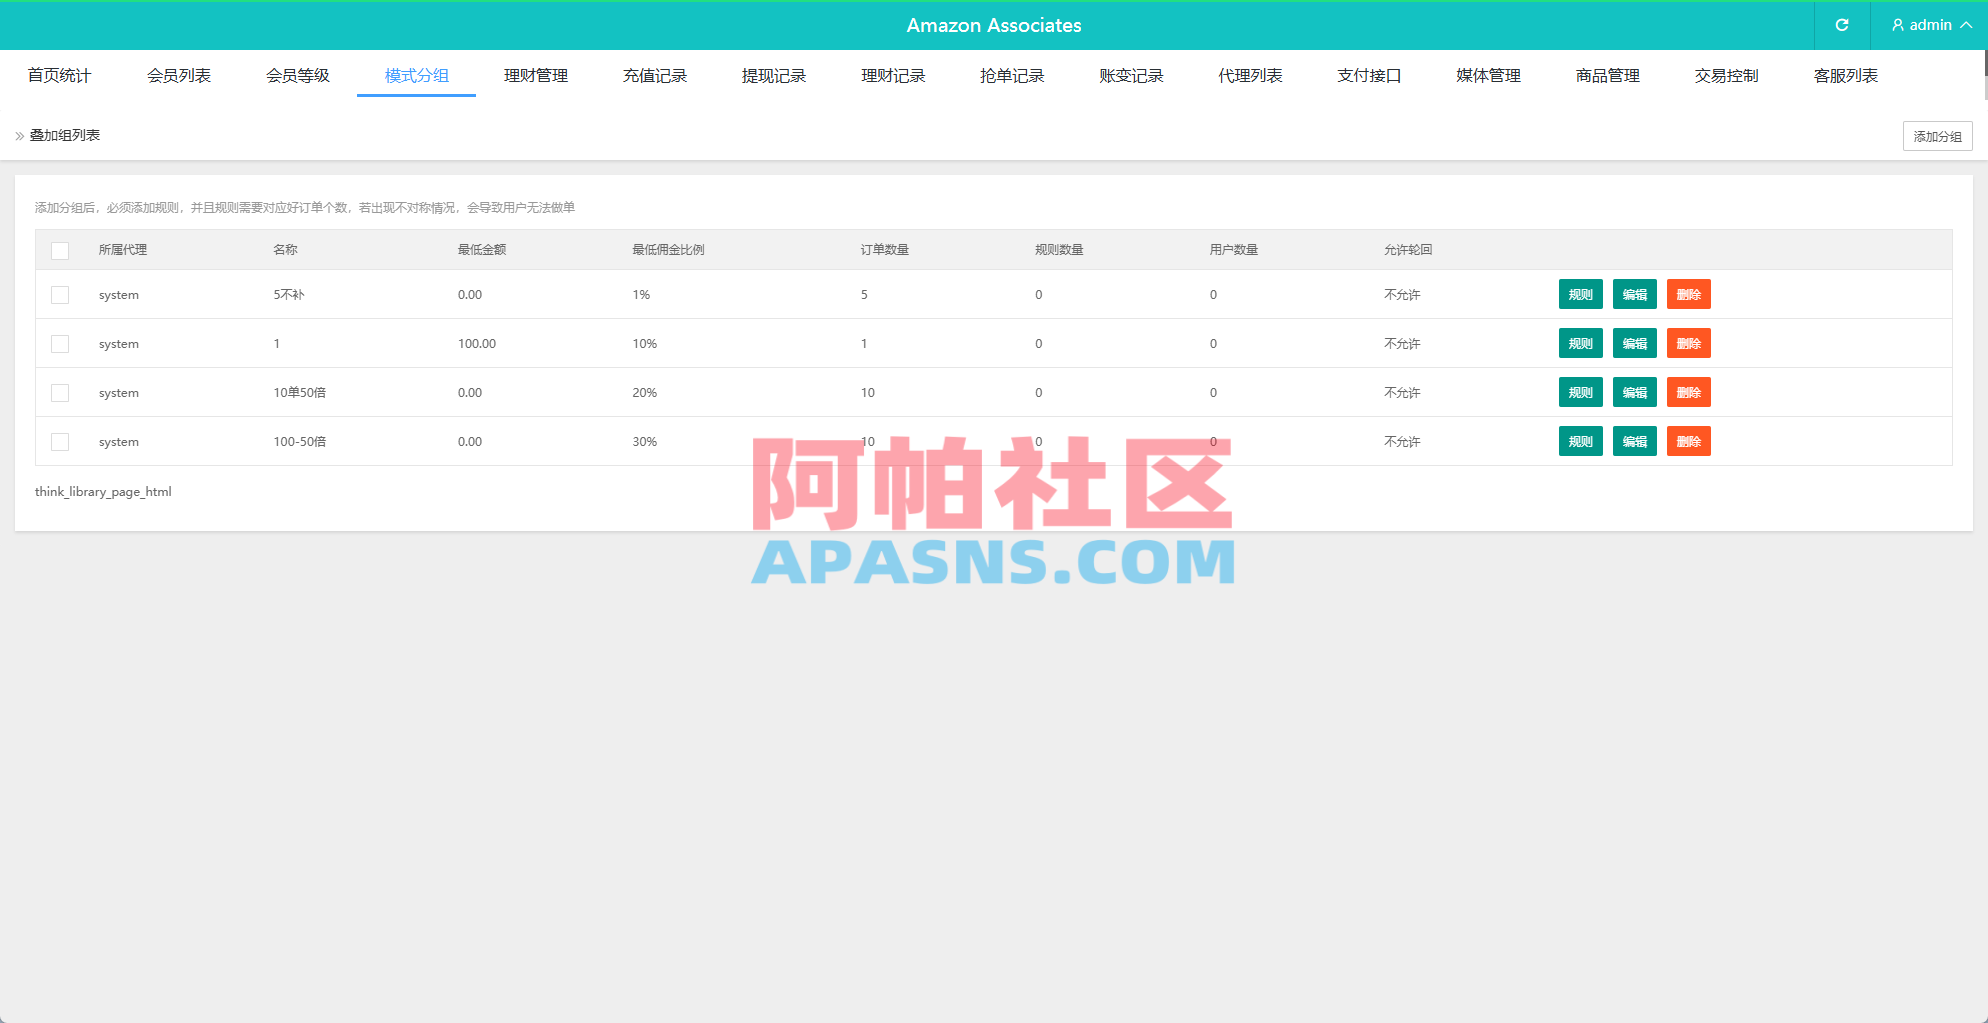Select the 模式分组 tab
The width and height of the screenshot is (1988, 1023).
pyautogui.click(x=416, y=75)
